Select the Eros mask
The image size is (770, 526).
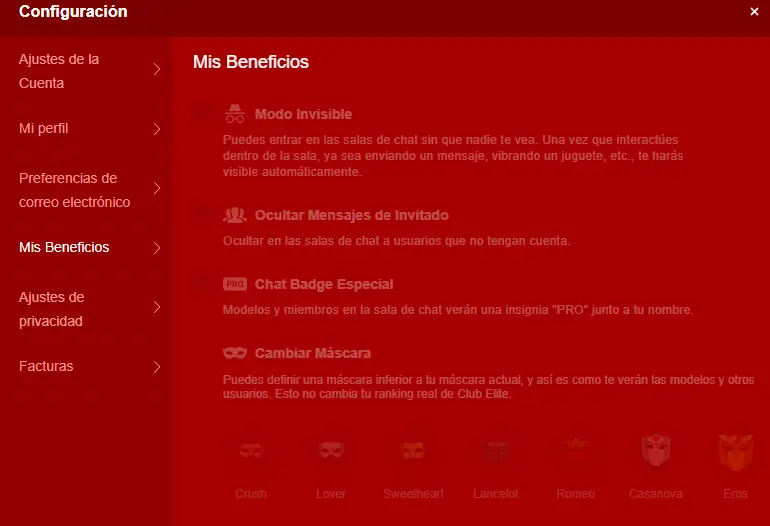[x=735, y=452]
